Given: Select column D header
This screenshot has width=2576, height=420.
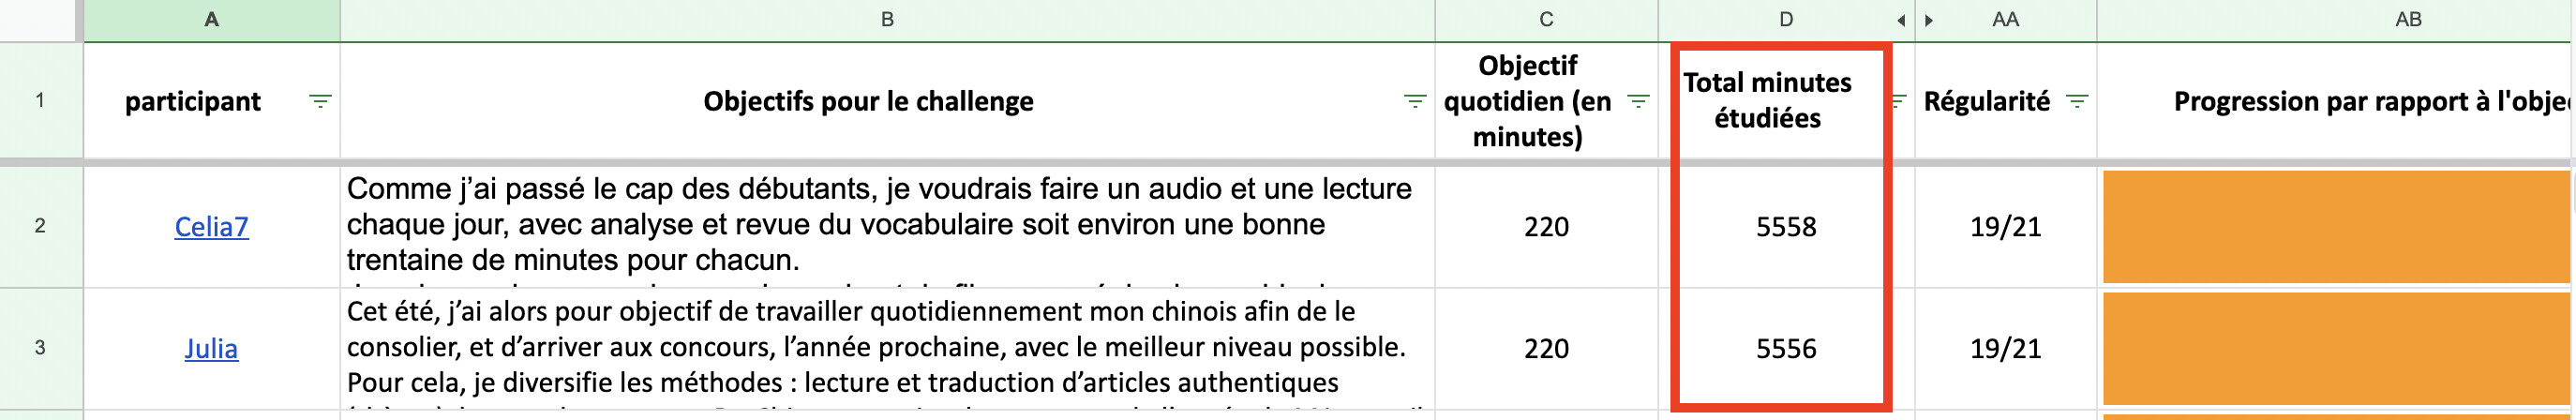Looking at the screenshot, I should point(1785,20).
